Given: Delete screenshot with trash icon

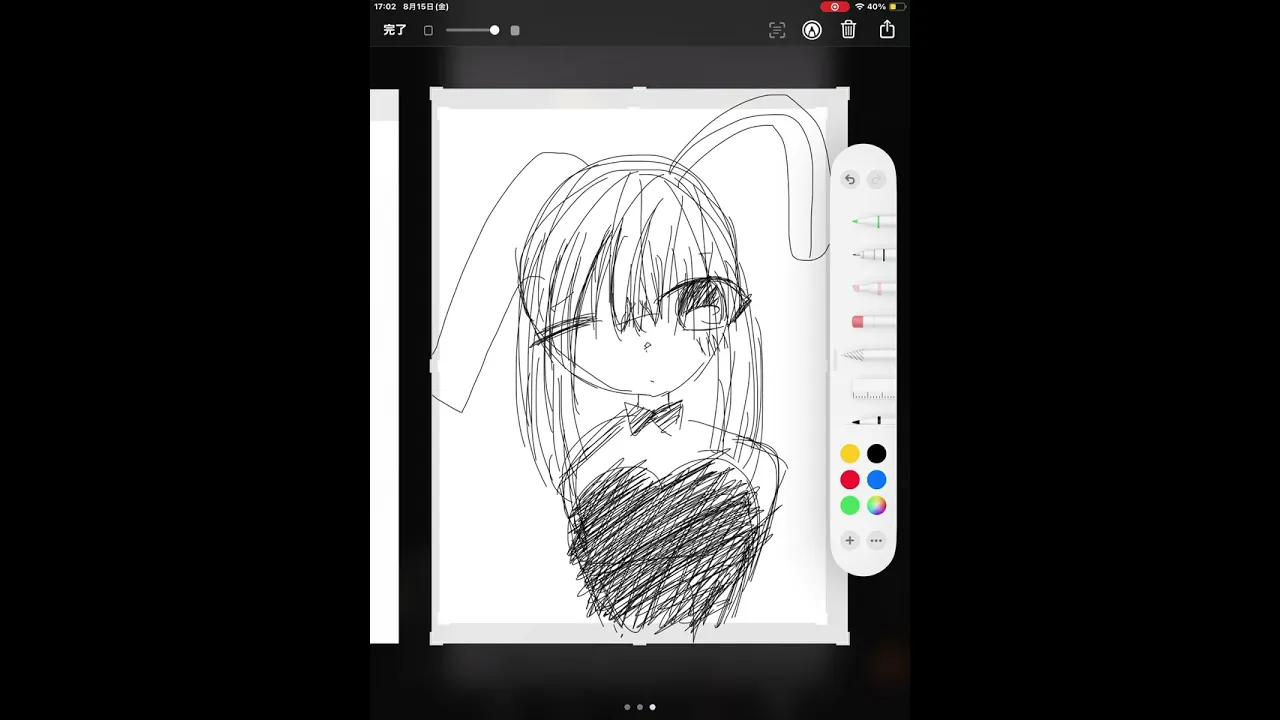Looking at the screenshot, I should click(x=848, y=30).
